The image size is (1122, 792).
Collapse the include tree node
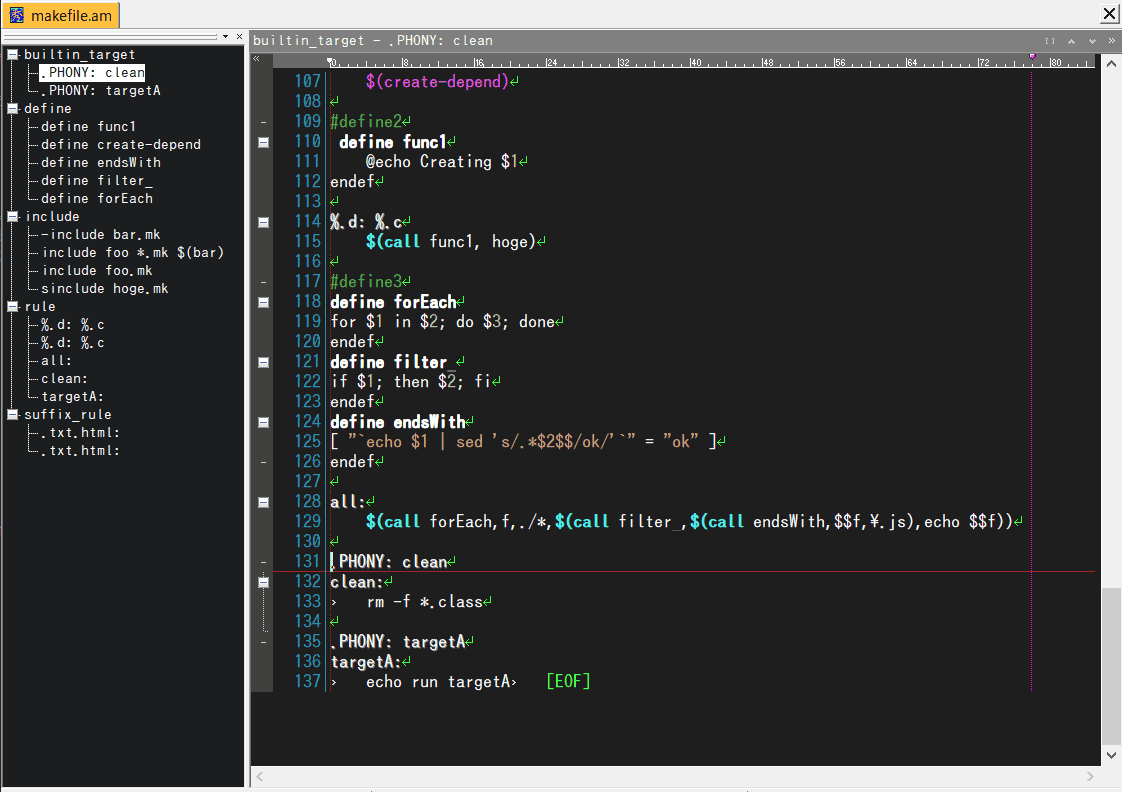pos(12,216)
